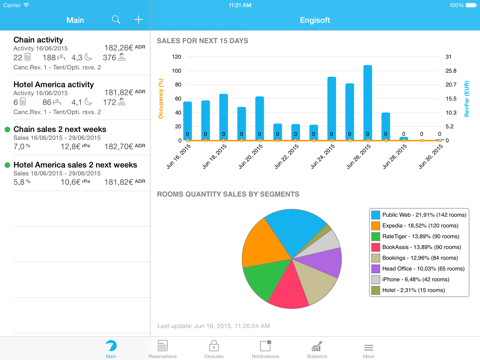The height and width of the screenshot is (360, 480).
Task: Click the Bookings tan legend swatch
Action: pos(376,258)
